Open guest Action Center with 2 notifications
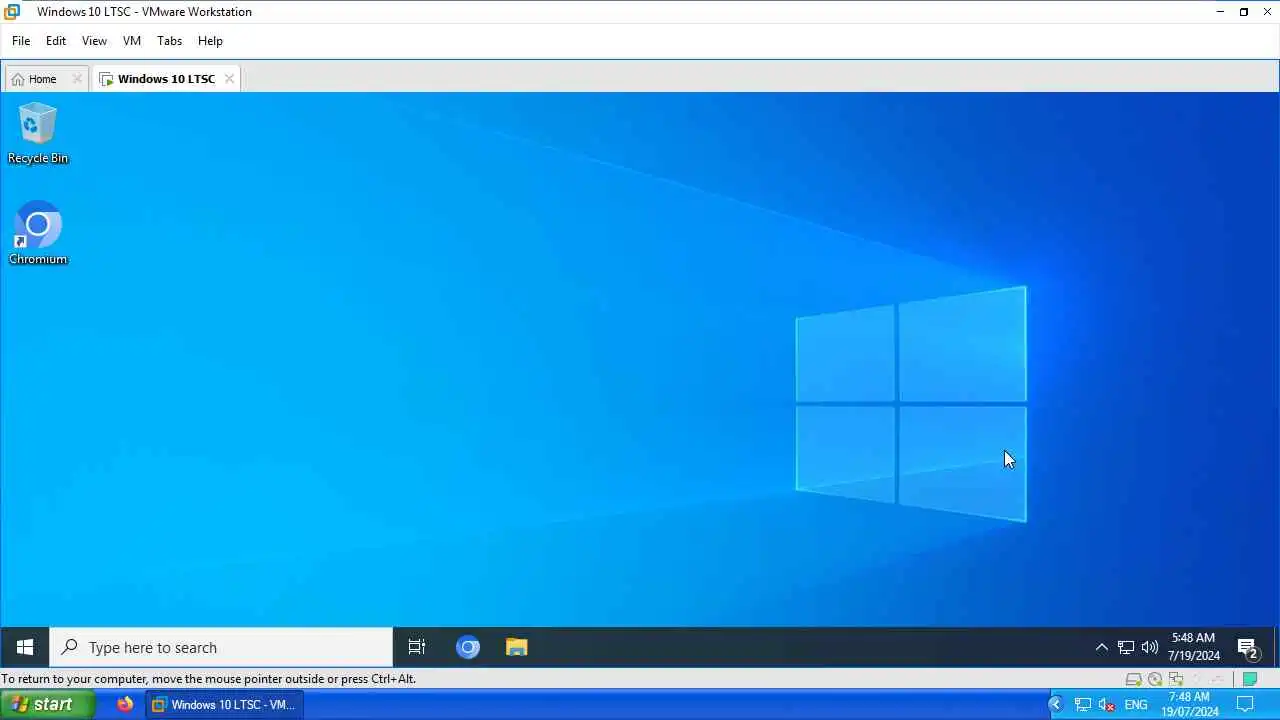Viewport: 1280px width, 720px height. tap(1247, 649)
